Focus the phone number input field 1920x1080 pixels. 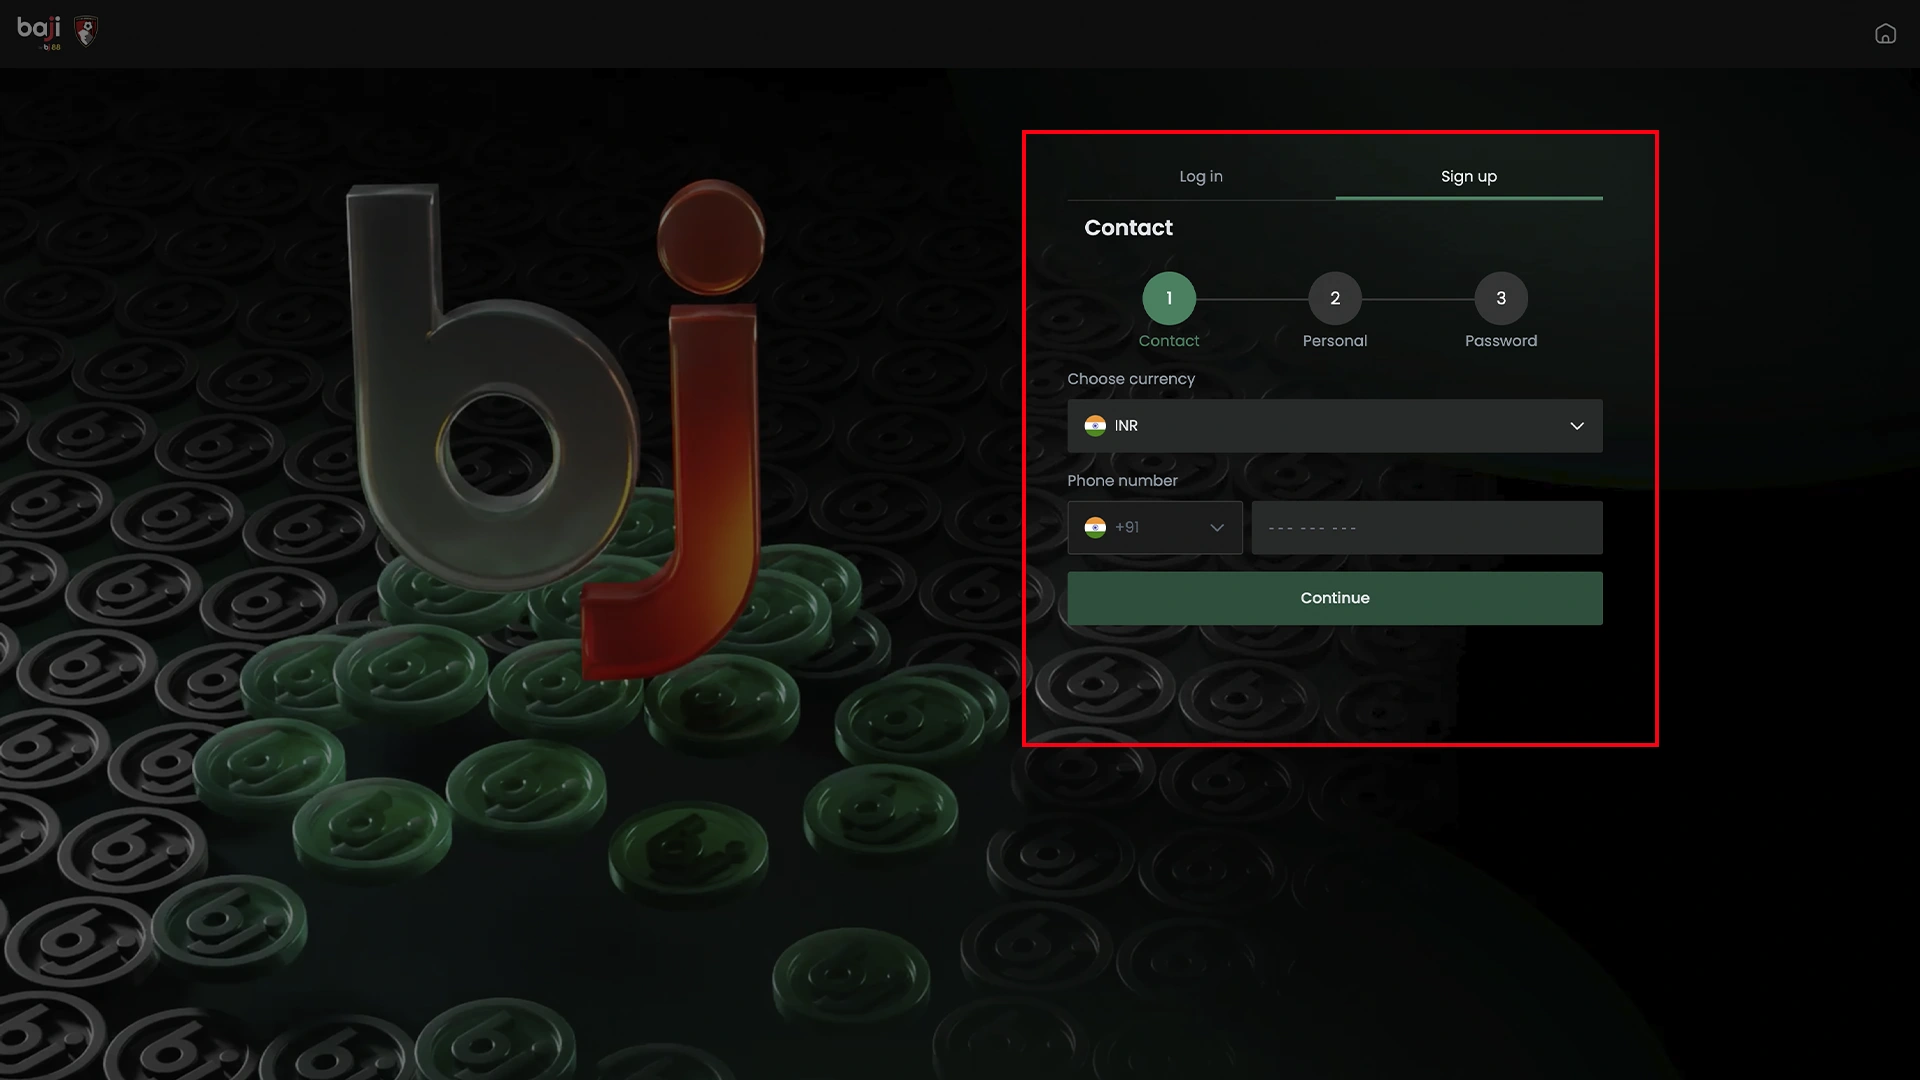[1427, 528]
